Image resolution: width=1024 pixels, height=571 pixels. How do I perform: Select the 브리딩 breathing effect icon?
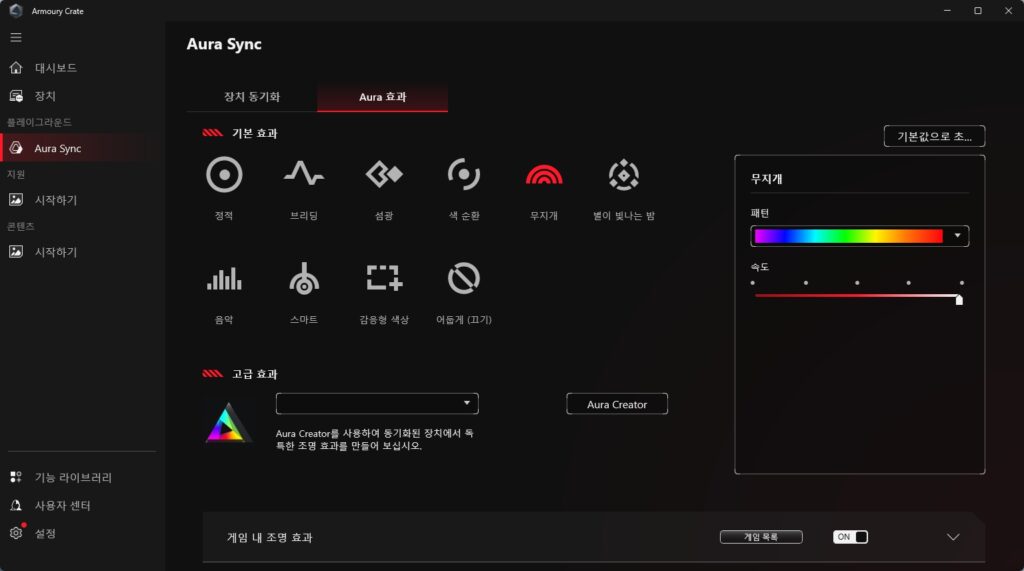304,174
